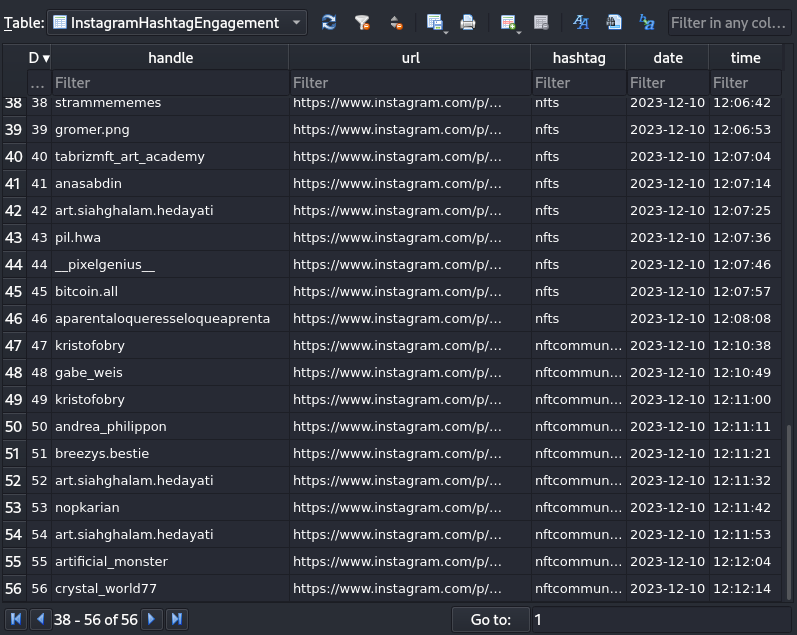Clear all filters with funnel icon
The height and width of the screenshot is (635, 797).
click(362, 22)
